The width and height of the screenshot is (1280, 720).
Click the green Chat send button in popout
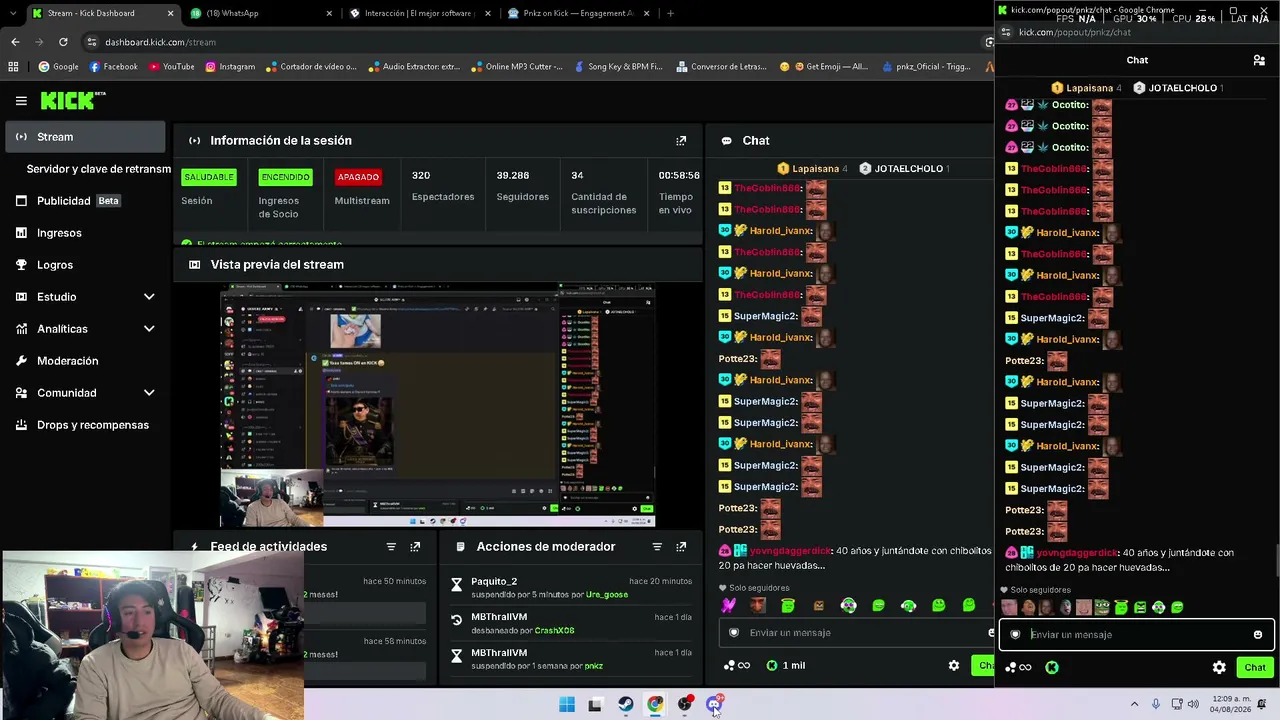[1255, 667]
